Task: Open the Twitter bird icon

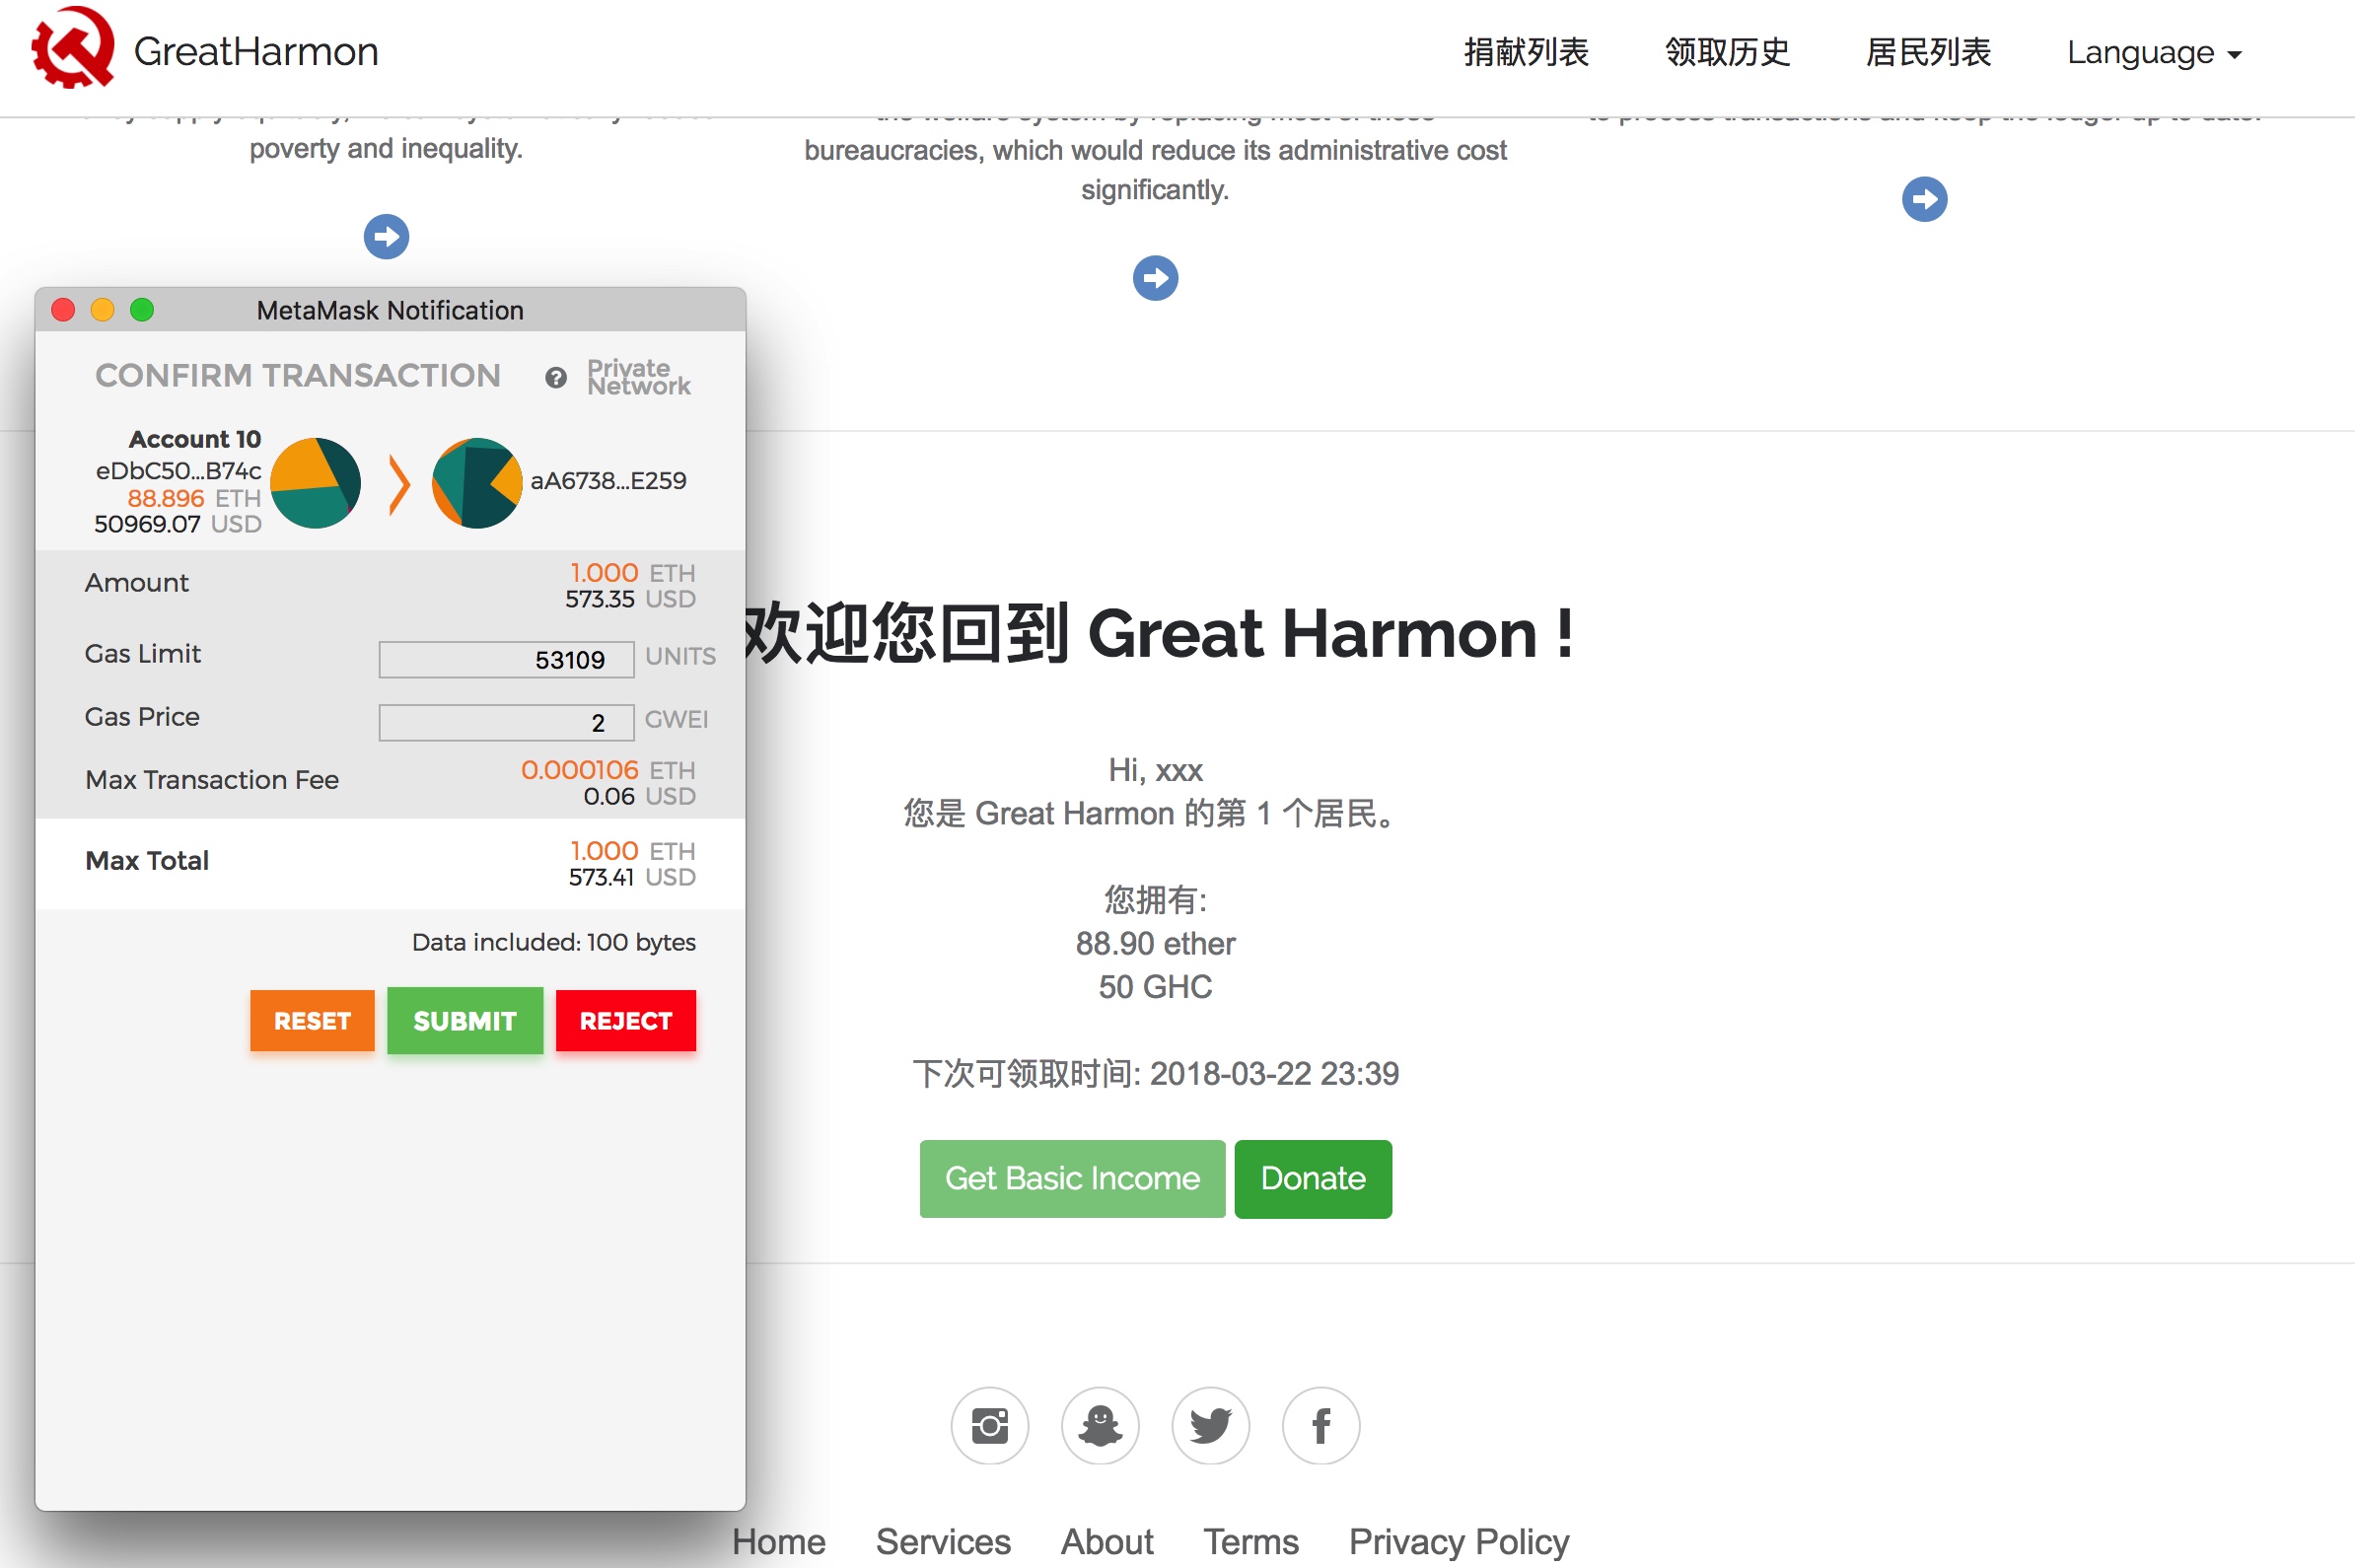Action: 1210,1425
